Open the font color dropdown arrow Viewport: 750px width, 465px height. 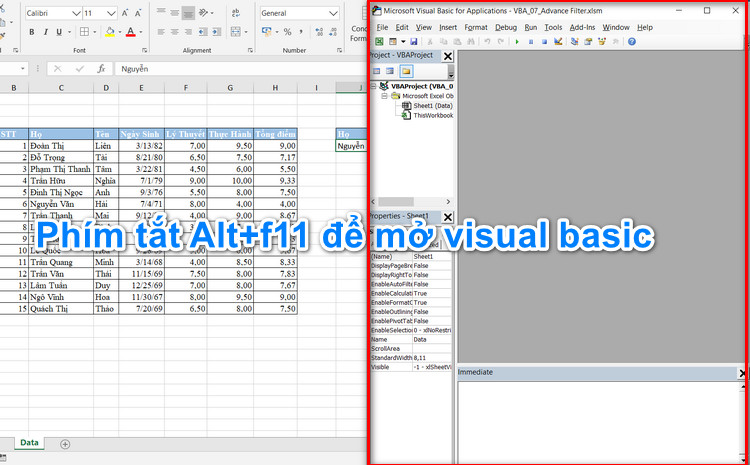click(x=141, y=32)
